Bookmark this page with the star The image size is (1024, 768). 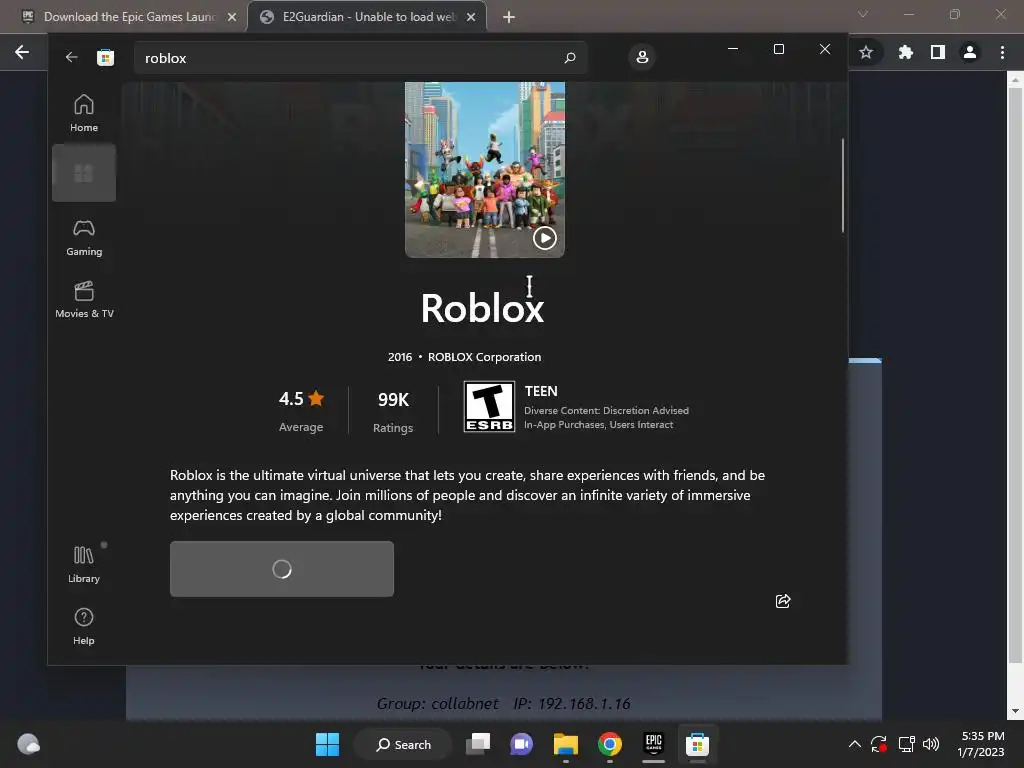(x=866, y=52)
